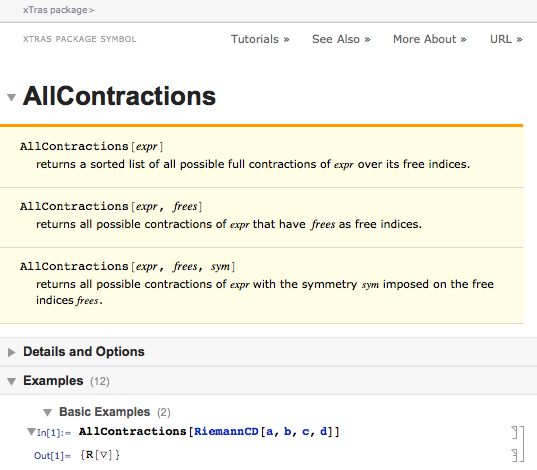Click the Out[1]= cell label
The height and width of the screenshot is (470, 537).
tap(52, 456)
